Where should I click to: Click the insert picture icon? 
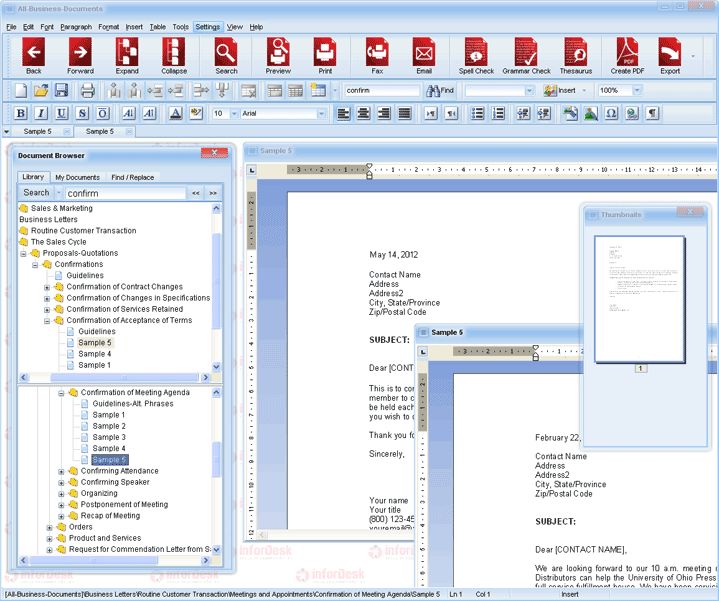point(591,113)
